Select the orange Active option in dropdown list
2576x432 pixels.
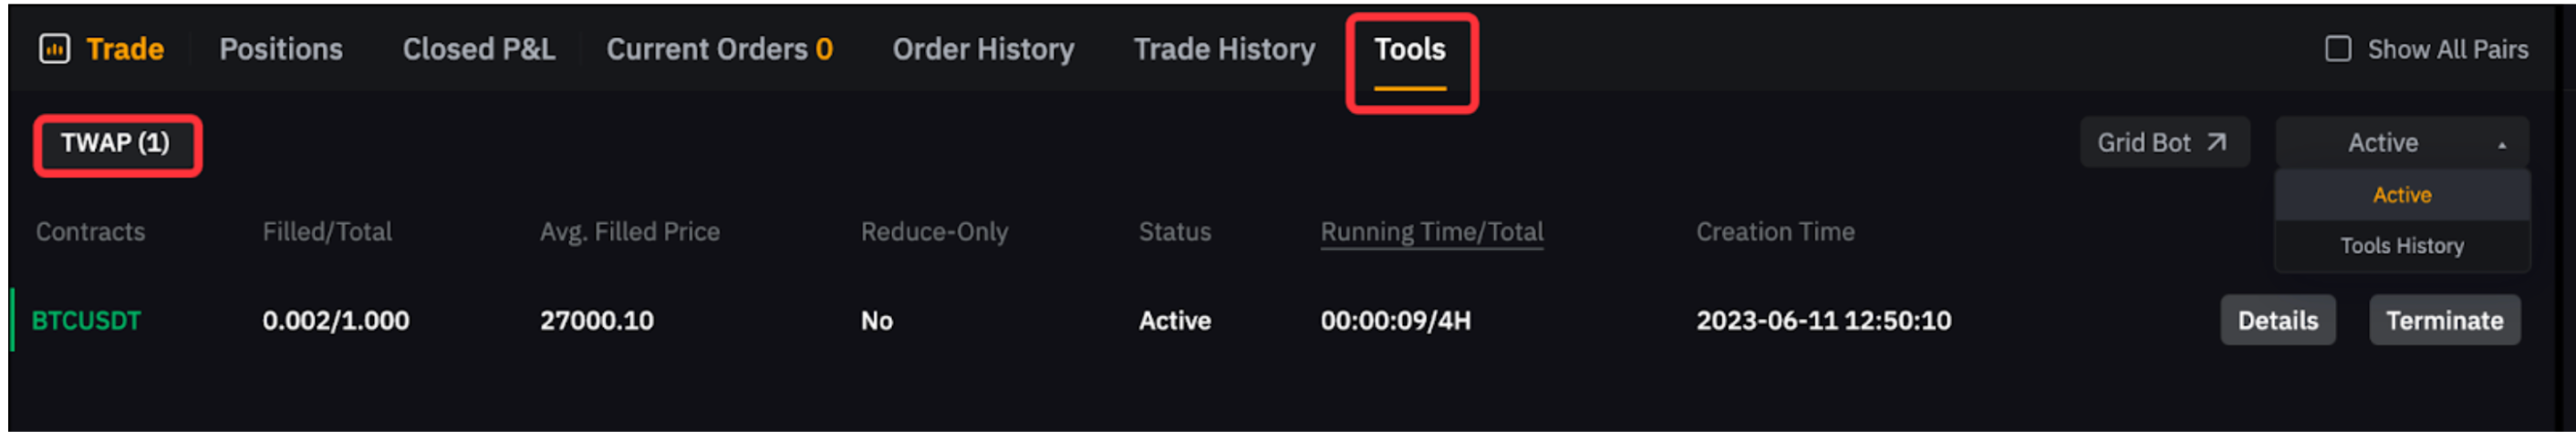[x=2401, y=195]
